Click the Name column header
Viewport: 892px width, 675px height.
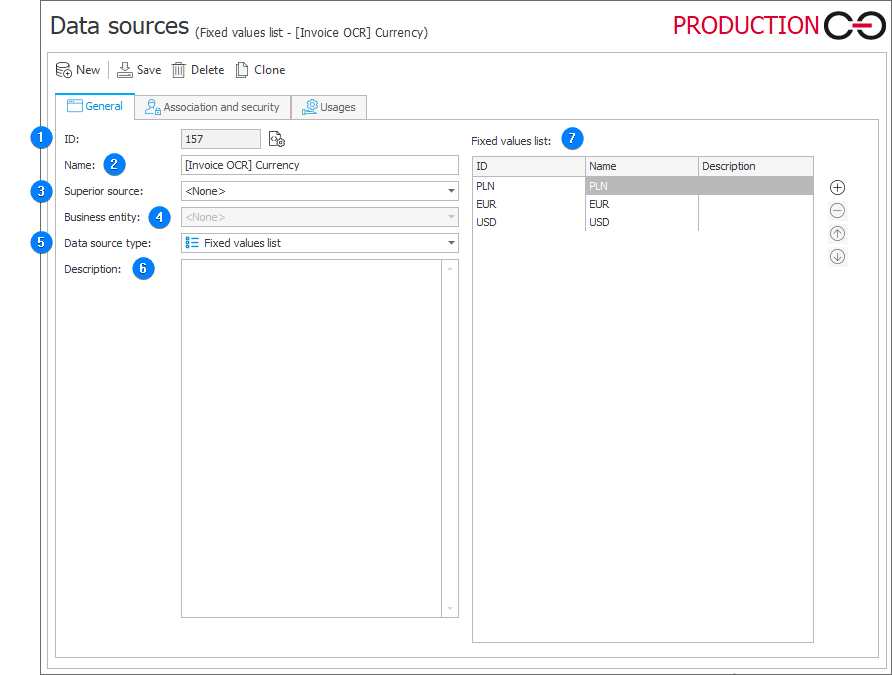[x=642, y=166]
